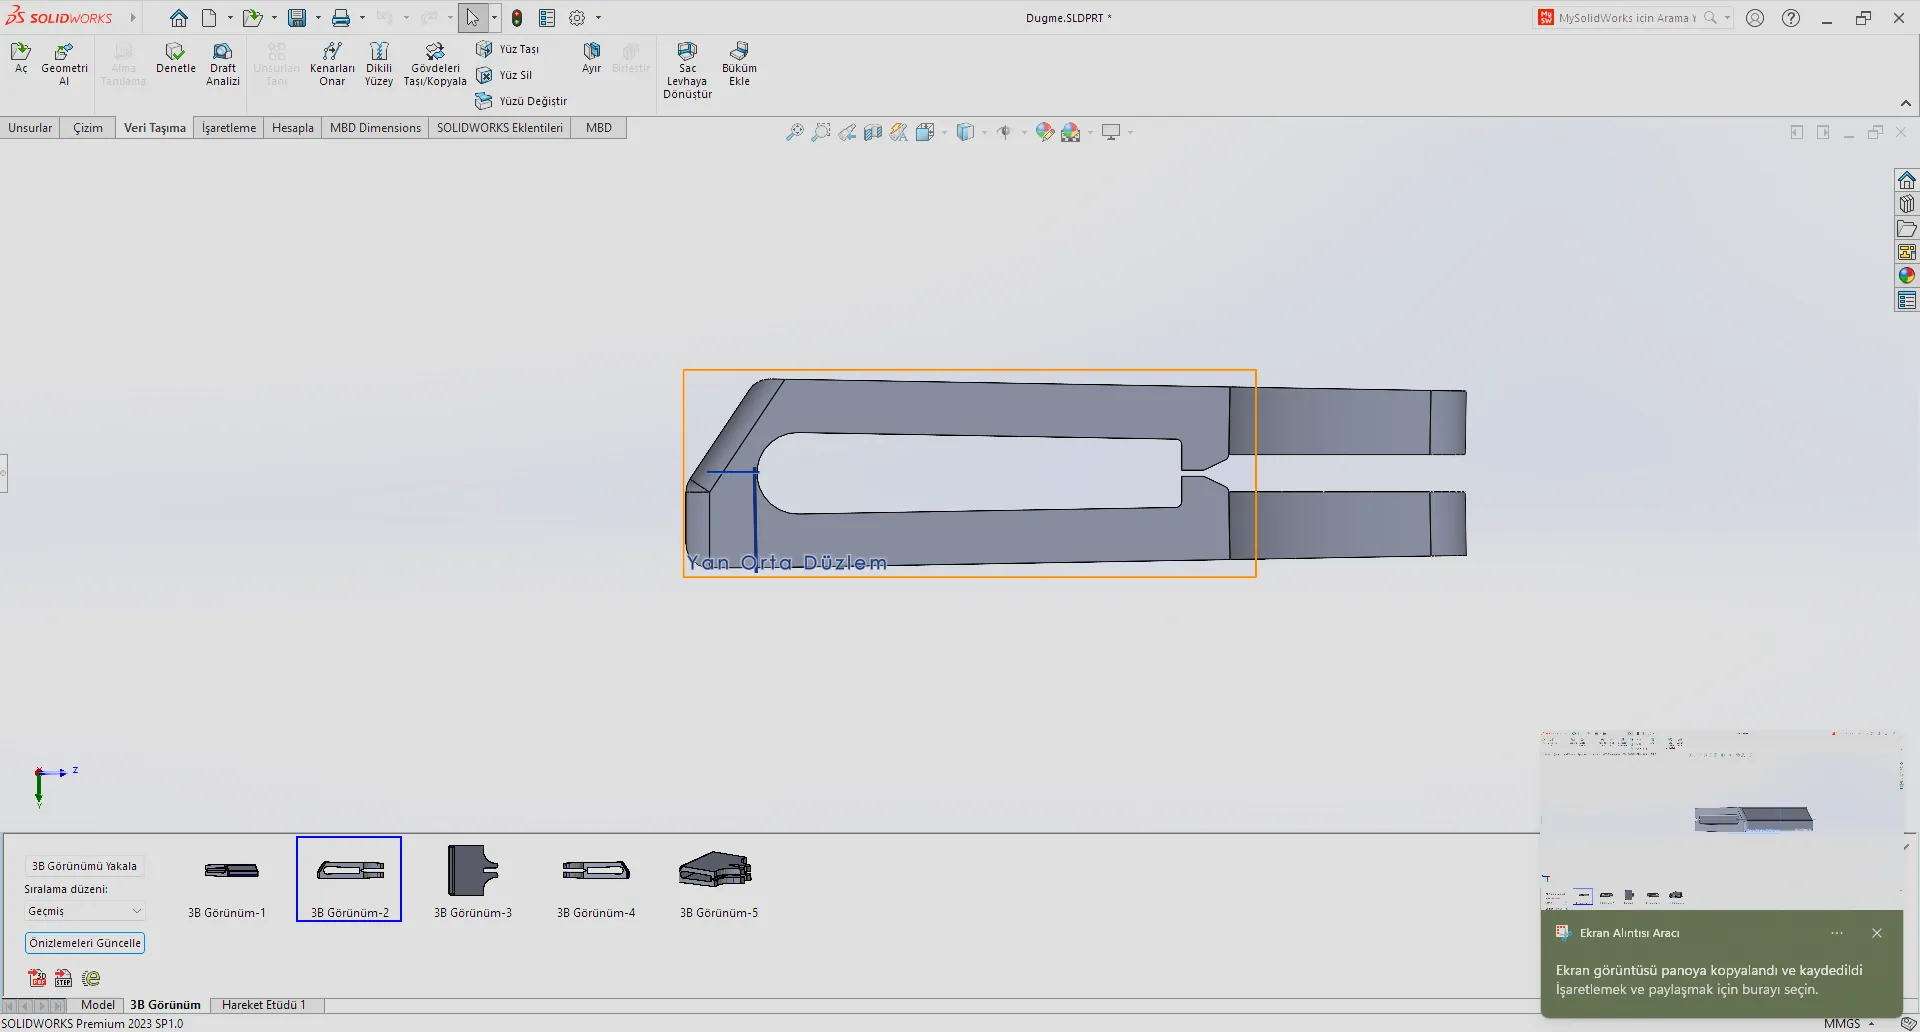Select the Büküm Ekle tool
The height and width of the screenshot is (1032, 1920).
pos(739,64)
